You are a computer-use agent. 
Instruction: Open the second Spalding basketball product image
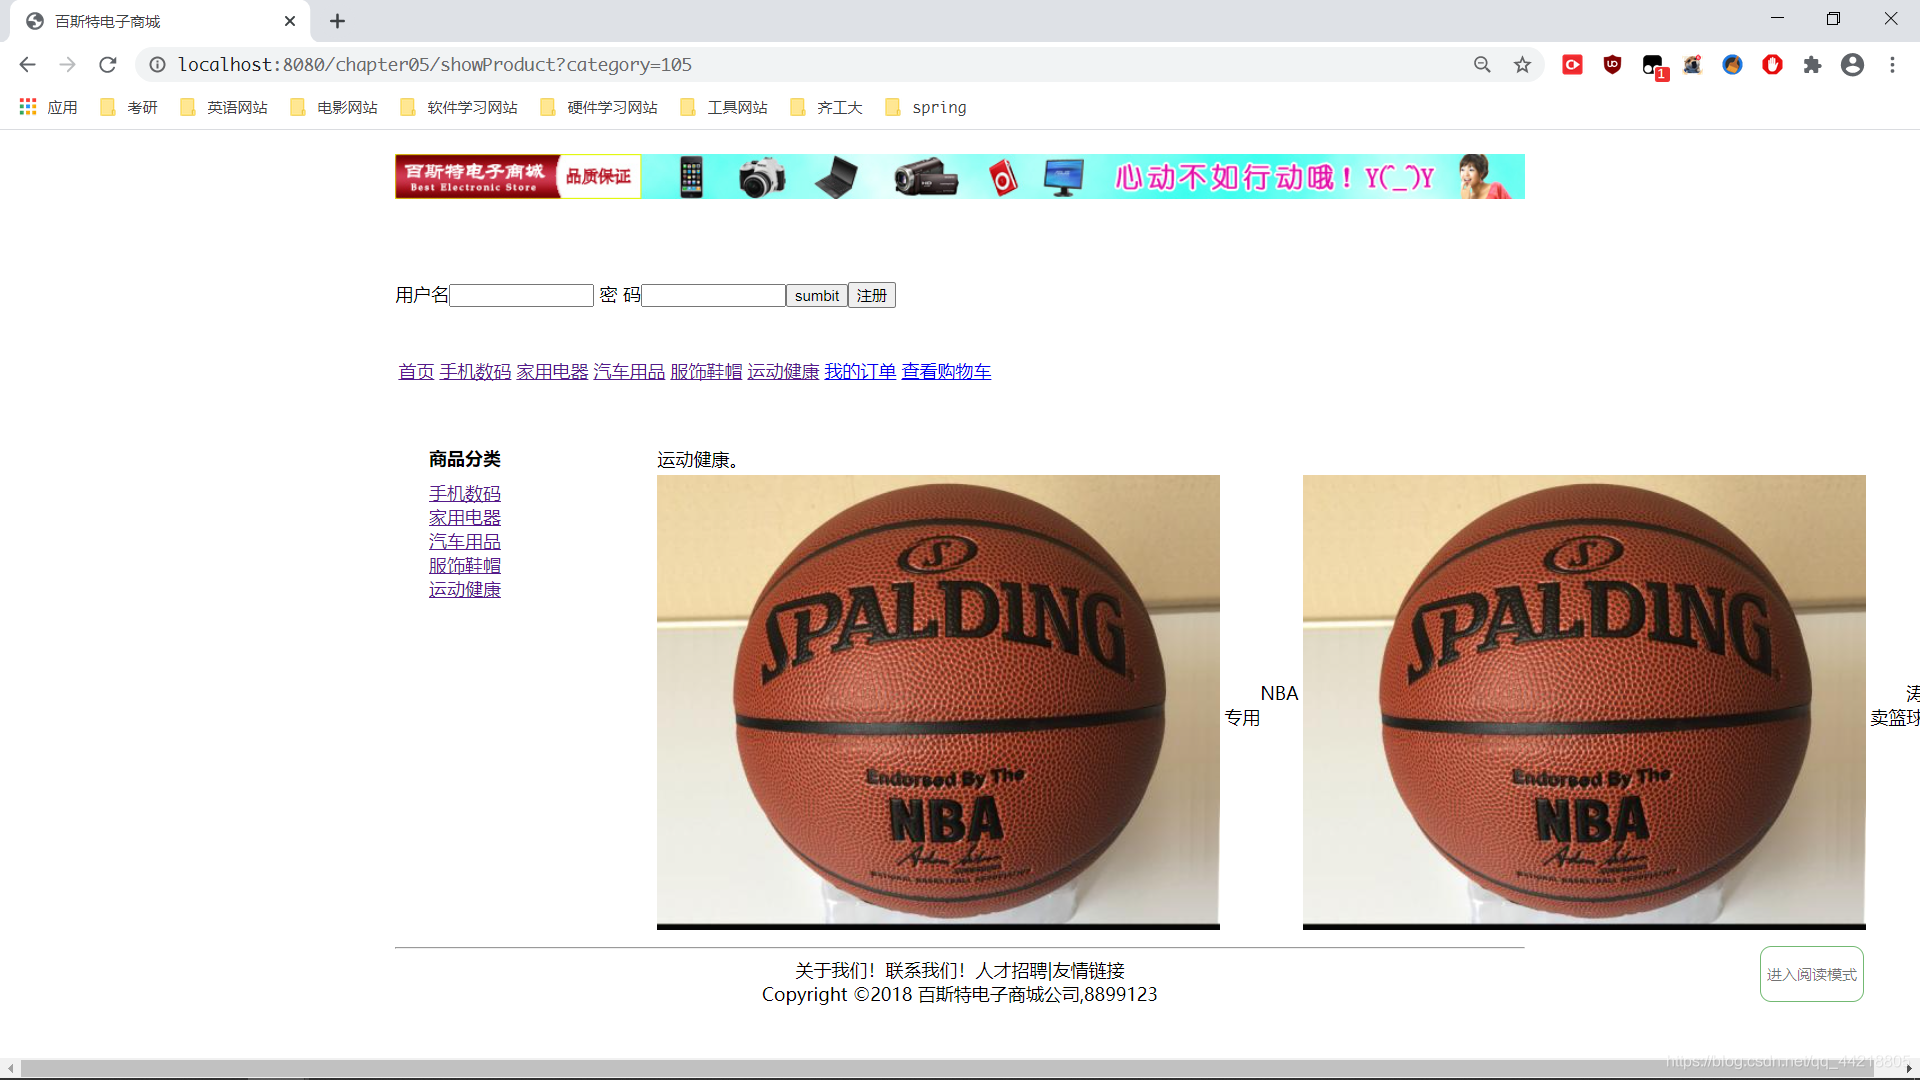pyautogui.click(x=1584, y=702)
